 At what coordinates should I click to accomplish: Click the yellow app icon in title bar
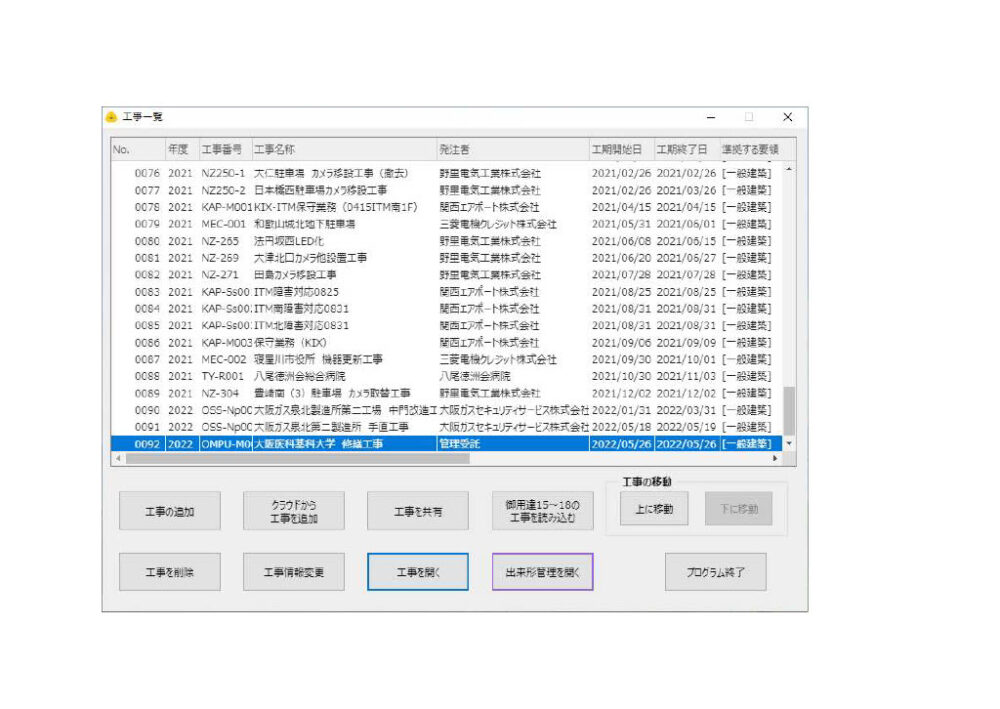point(112,117)
